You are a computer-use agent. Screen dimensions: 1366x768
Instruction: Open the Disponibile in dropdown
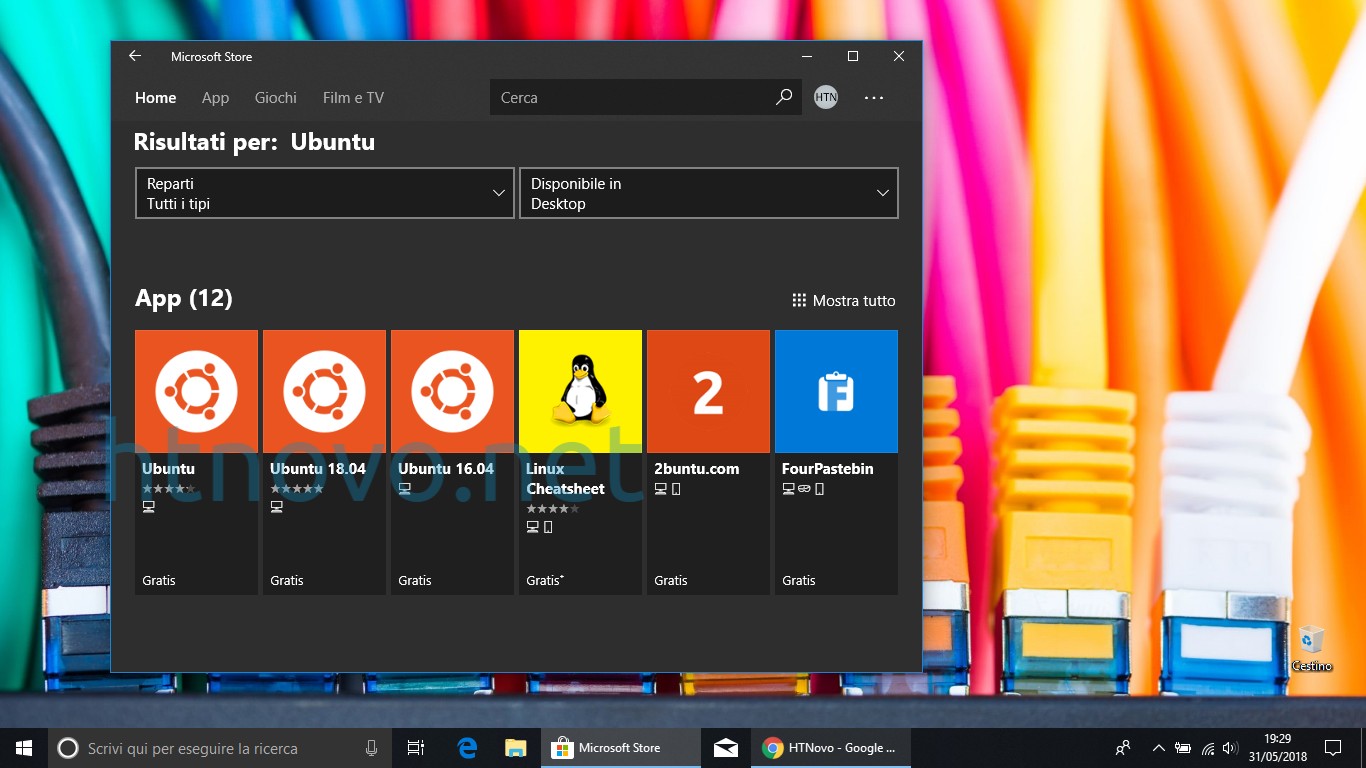tap(708, 193)
